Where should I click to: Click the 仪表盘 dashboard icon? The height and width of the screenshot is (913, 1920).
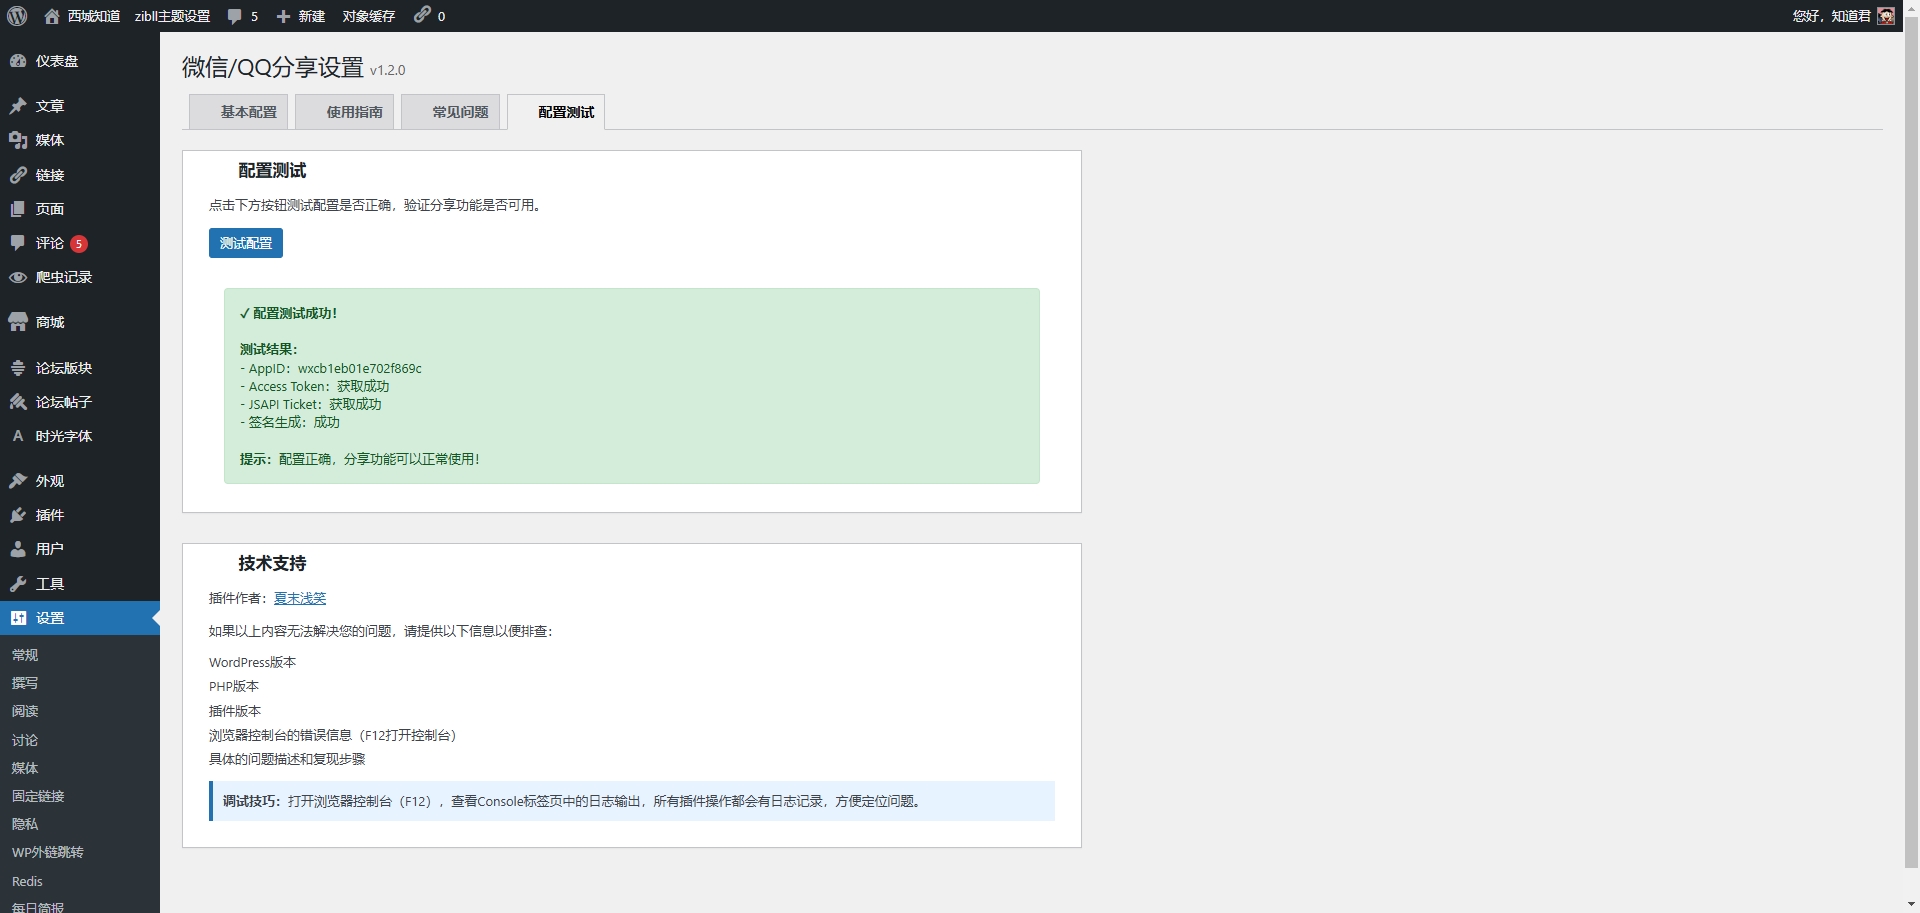tap(18, 61)
